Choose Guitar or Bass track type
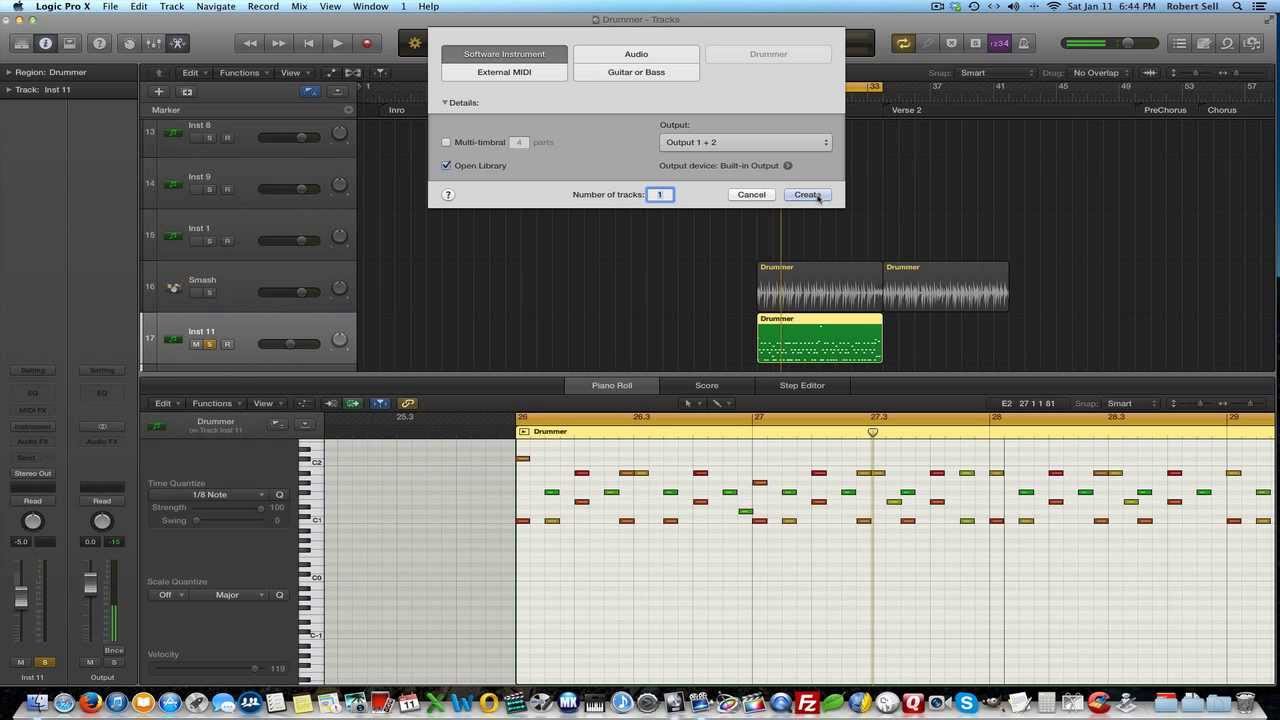Screen dimensions: 1280x720 pos(636,72)
